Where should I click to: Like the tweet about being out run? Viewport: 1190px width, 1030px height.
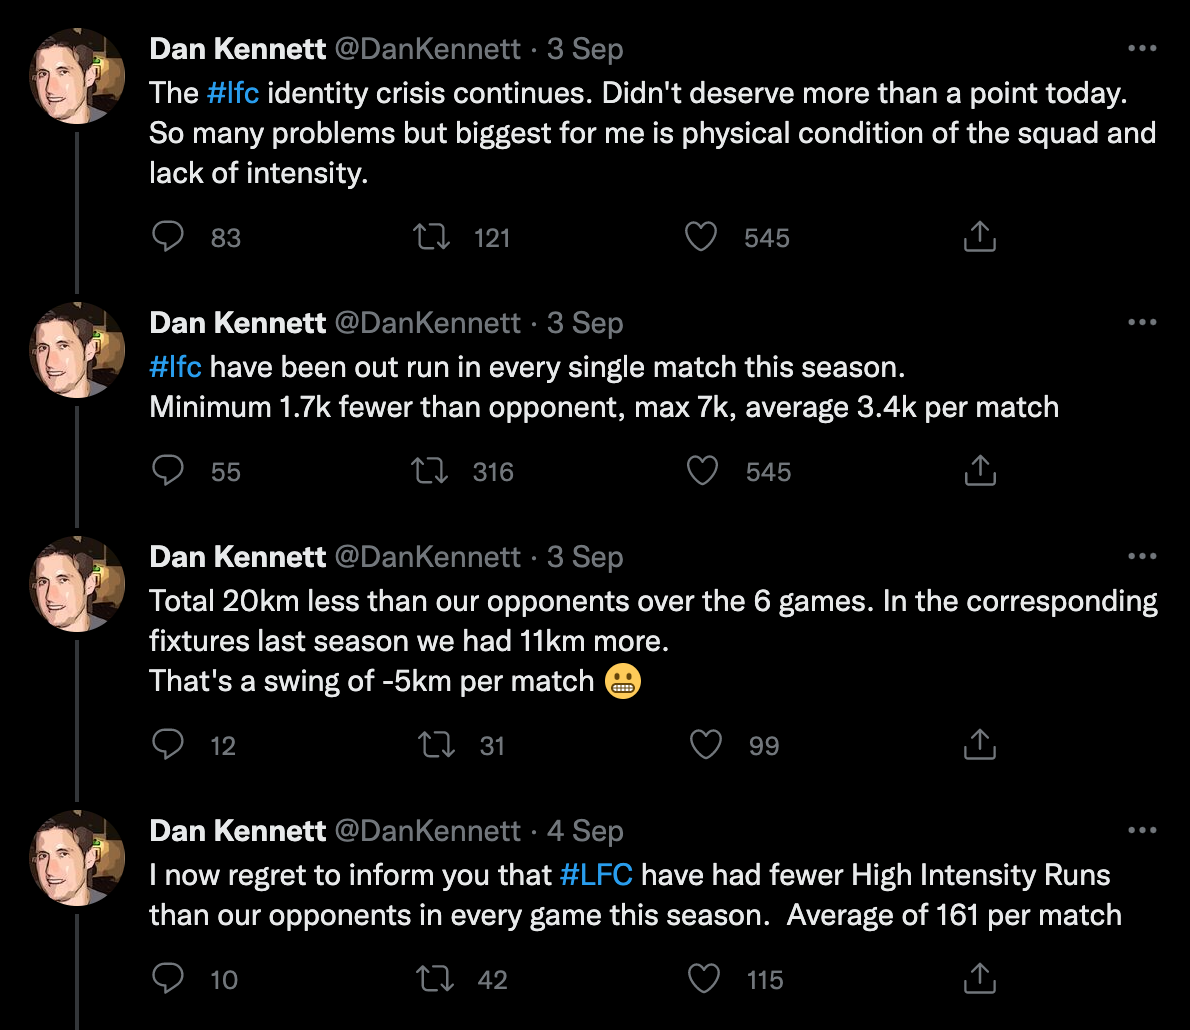coord(702,471)
